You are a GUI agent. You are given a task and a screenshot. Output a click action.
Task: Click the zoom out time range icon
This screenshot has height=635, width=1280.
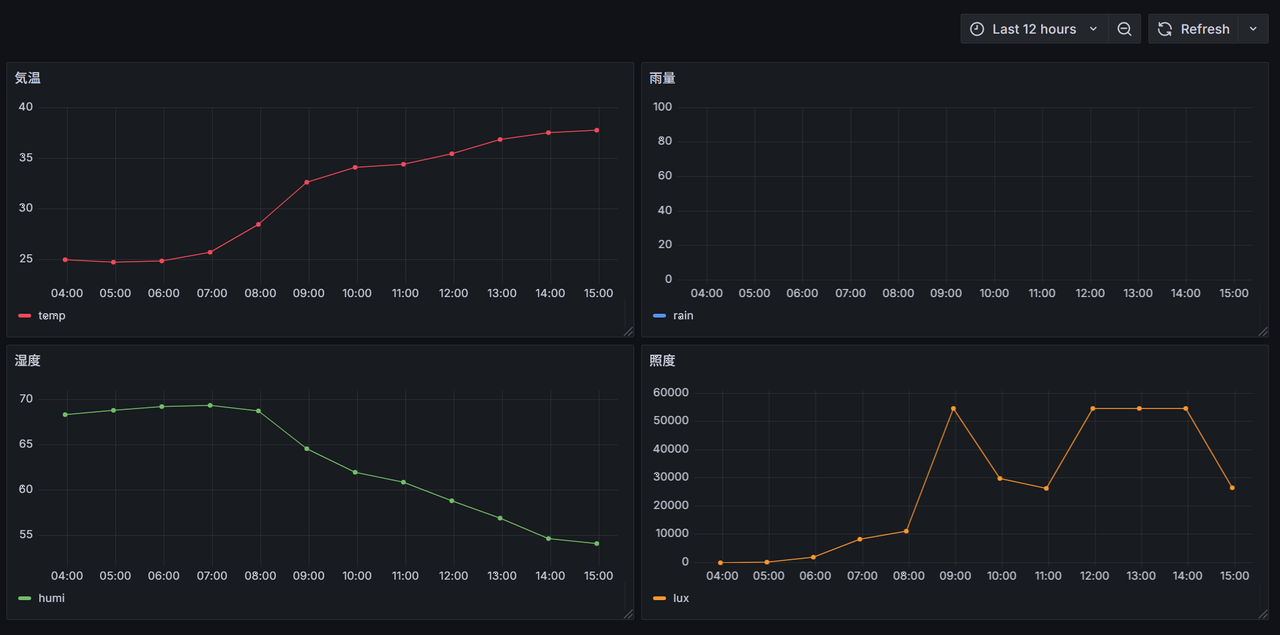(1124, 29)
